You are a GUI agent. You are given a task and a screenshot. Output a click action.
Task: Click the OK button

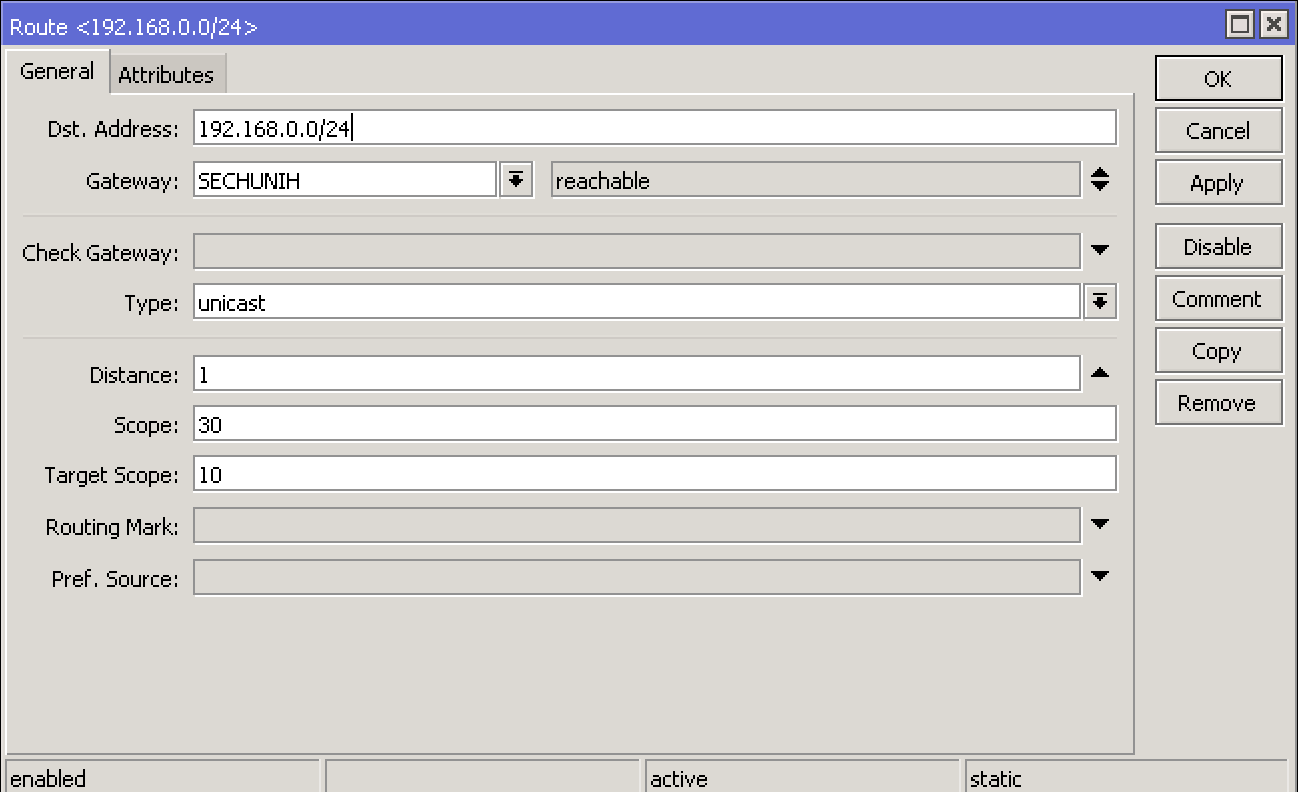(x=1218, y=79)
